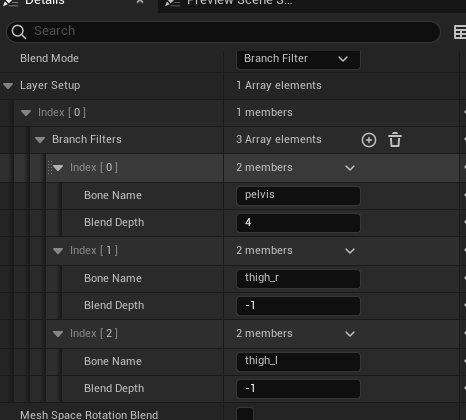Collapse Branch Filters Index [0] pelvis entry
Viewport: 466px width, 420px height.
tap(58, 168)
